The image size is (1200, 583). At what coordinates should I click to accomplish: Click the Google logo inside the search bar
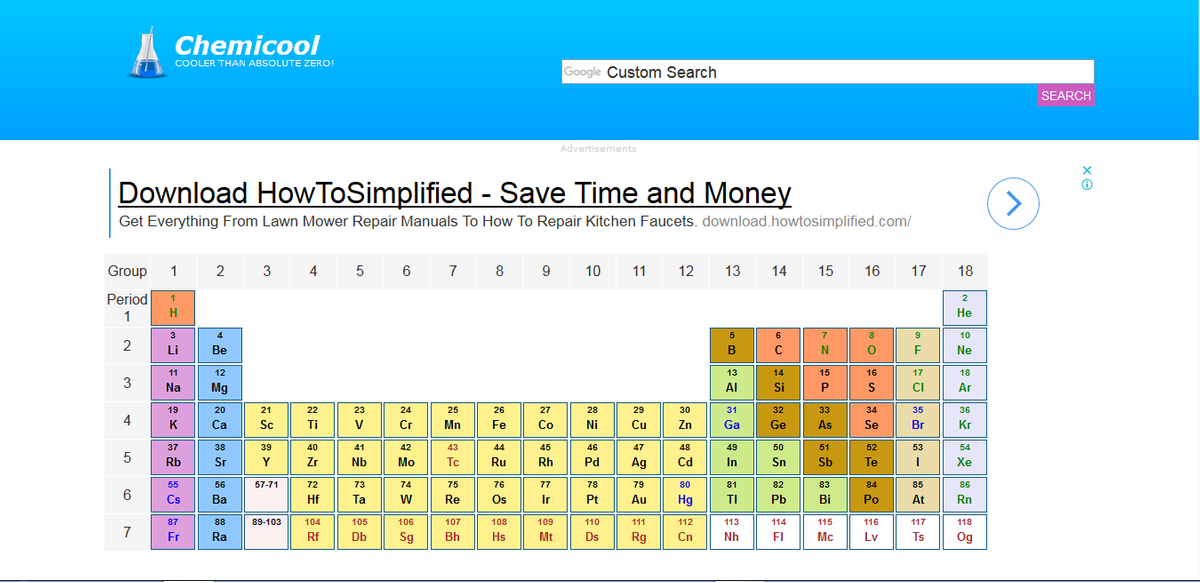point(582,71)
